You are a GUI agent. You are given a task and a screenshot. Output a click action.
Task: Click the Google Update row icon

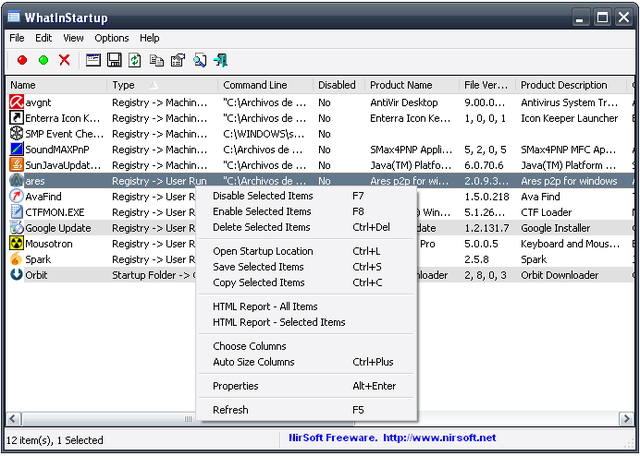click(16, 228)
